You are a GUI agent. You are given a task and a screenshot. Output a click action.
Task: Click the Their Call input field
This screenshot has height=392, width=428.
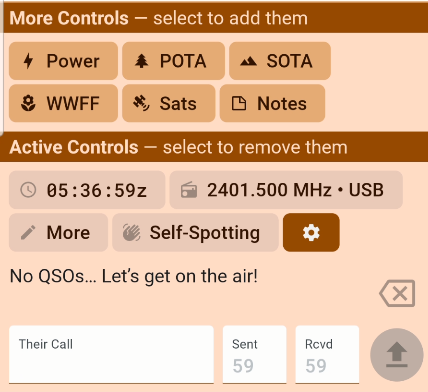coord(111,355)
